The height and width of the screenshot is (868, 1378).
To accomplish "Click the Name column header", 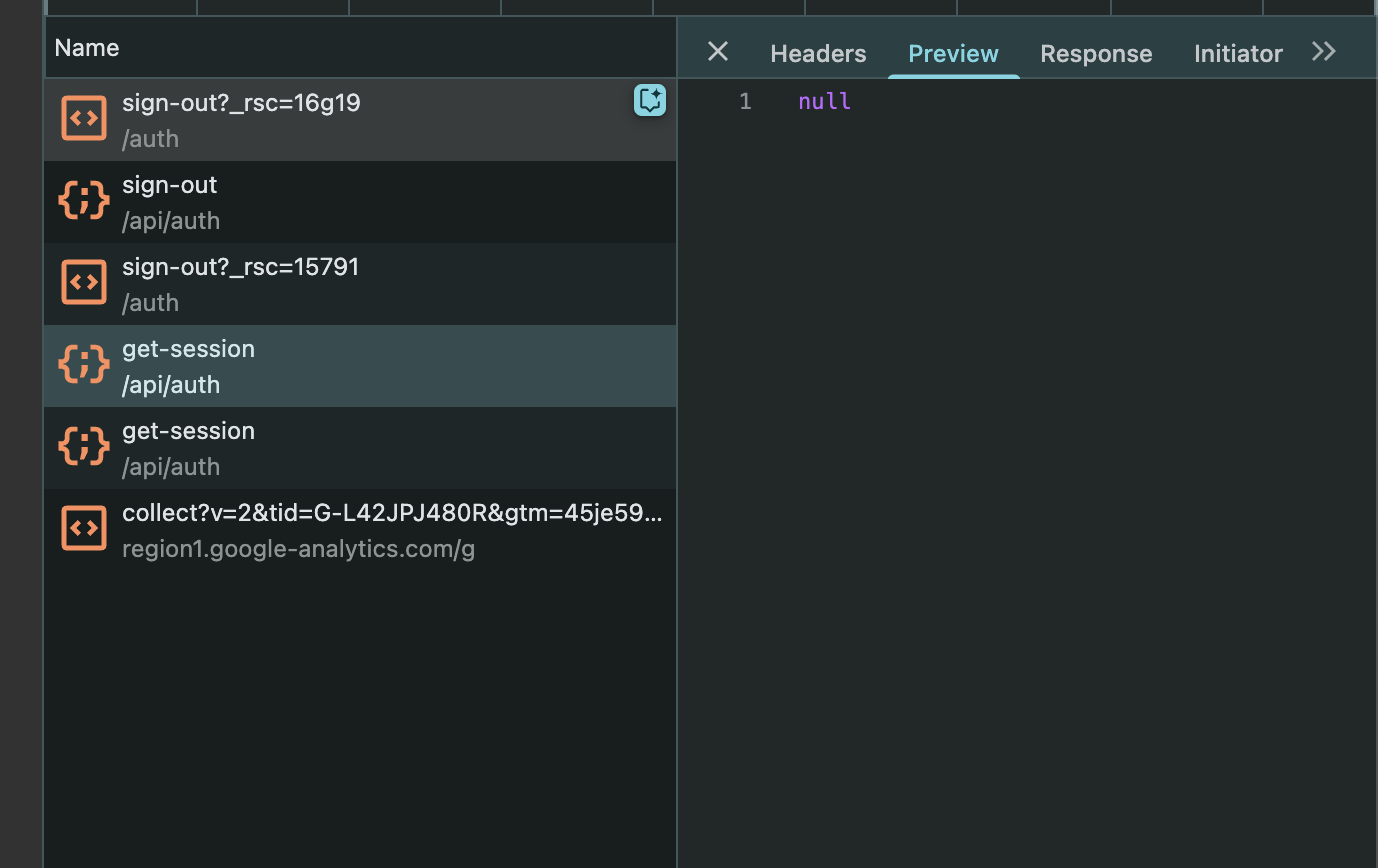I will click(x=87, y=48).
